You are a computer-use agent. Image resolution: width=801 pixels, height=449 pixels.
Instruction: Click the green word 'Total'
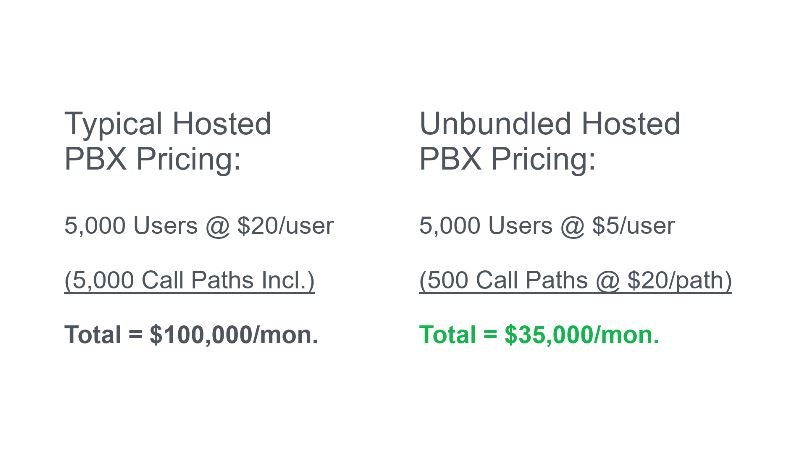448,335
